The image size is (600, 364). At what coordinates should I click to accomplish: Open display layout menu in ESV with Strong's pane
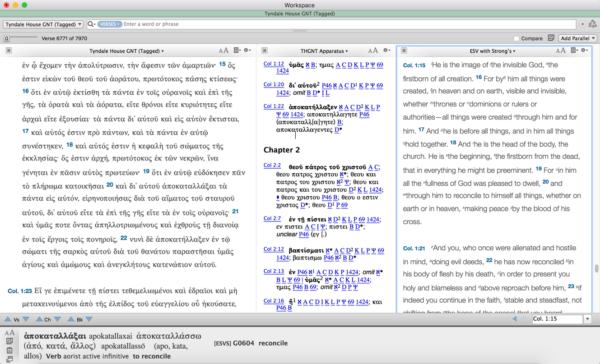tap(574, 50)
